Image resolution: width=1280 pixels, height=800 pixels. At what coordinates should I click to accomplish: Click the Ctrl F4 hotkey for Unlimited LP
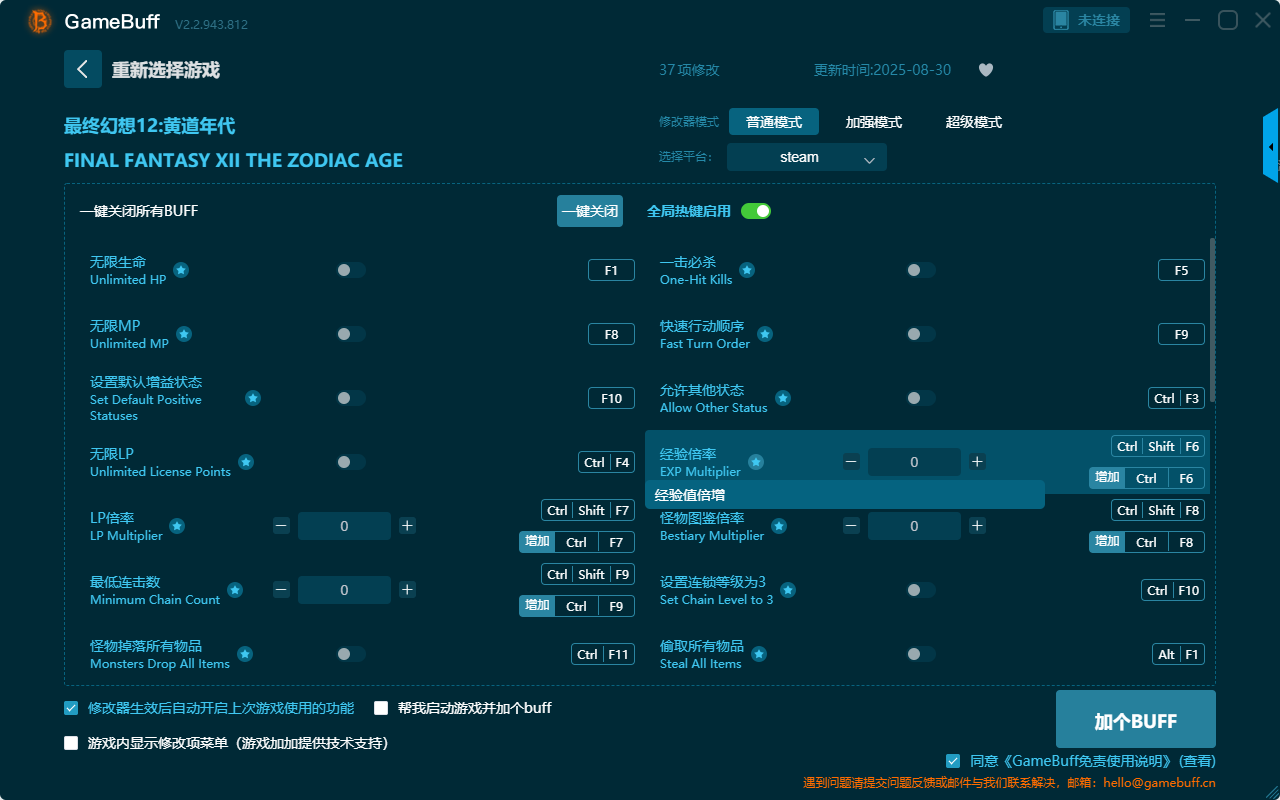(x=606, y=462)
